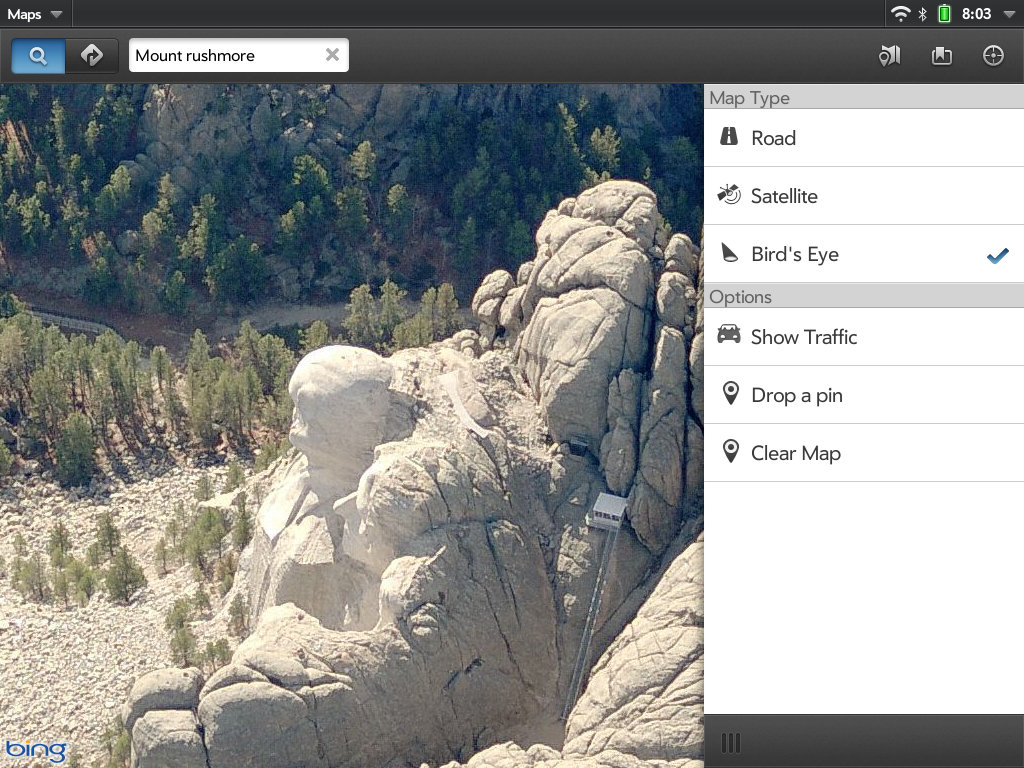The width and height of the screenshot is (1024, 768).
Task: Select the search mode magnifier button
Action: click(38, 56)
